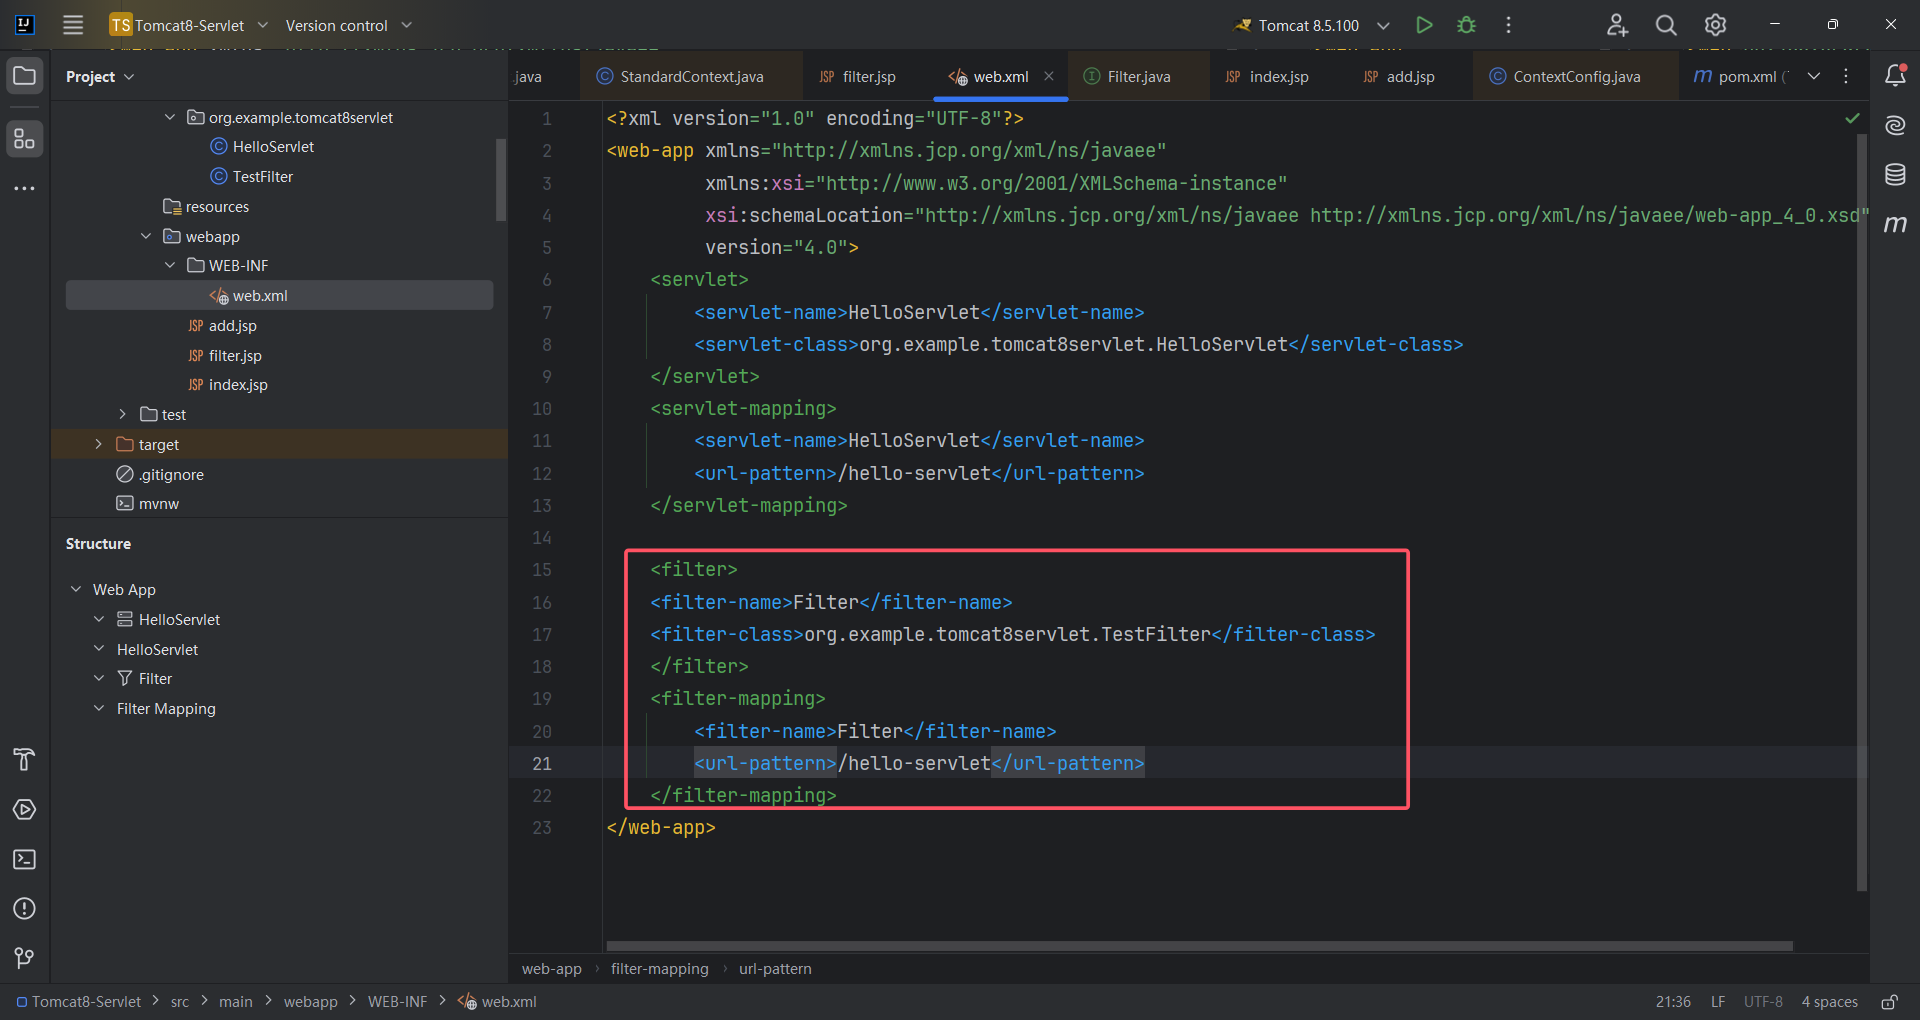Open the Code With Me icon

click(1617, 25)
